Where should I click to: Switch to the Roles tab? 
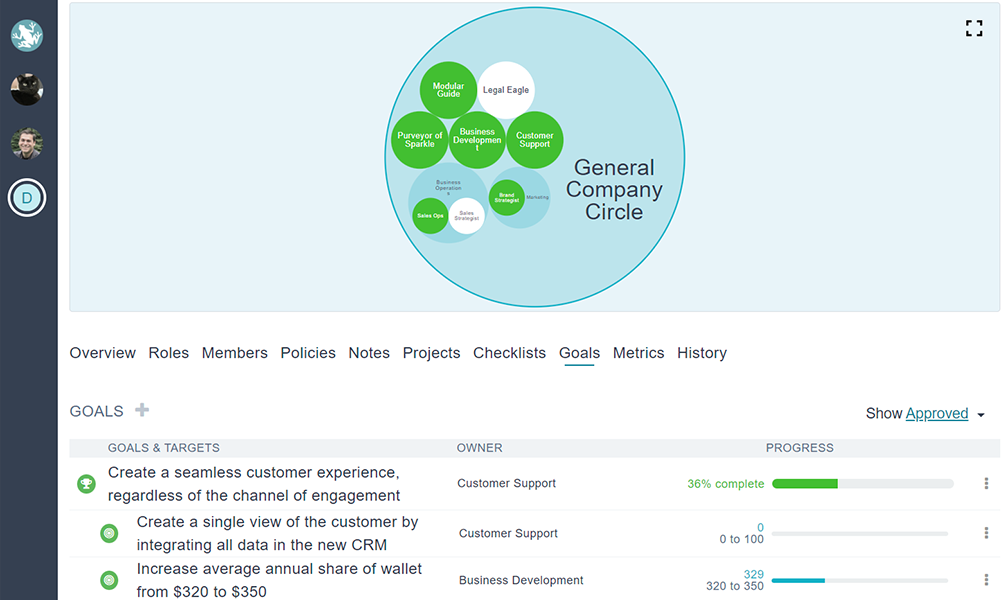click(x=168, y=353)
